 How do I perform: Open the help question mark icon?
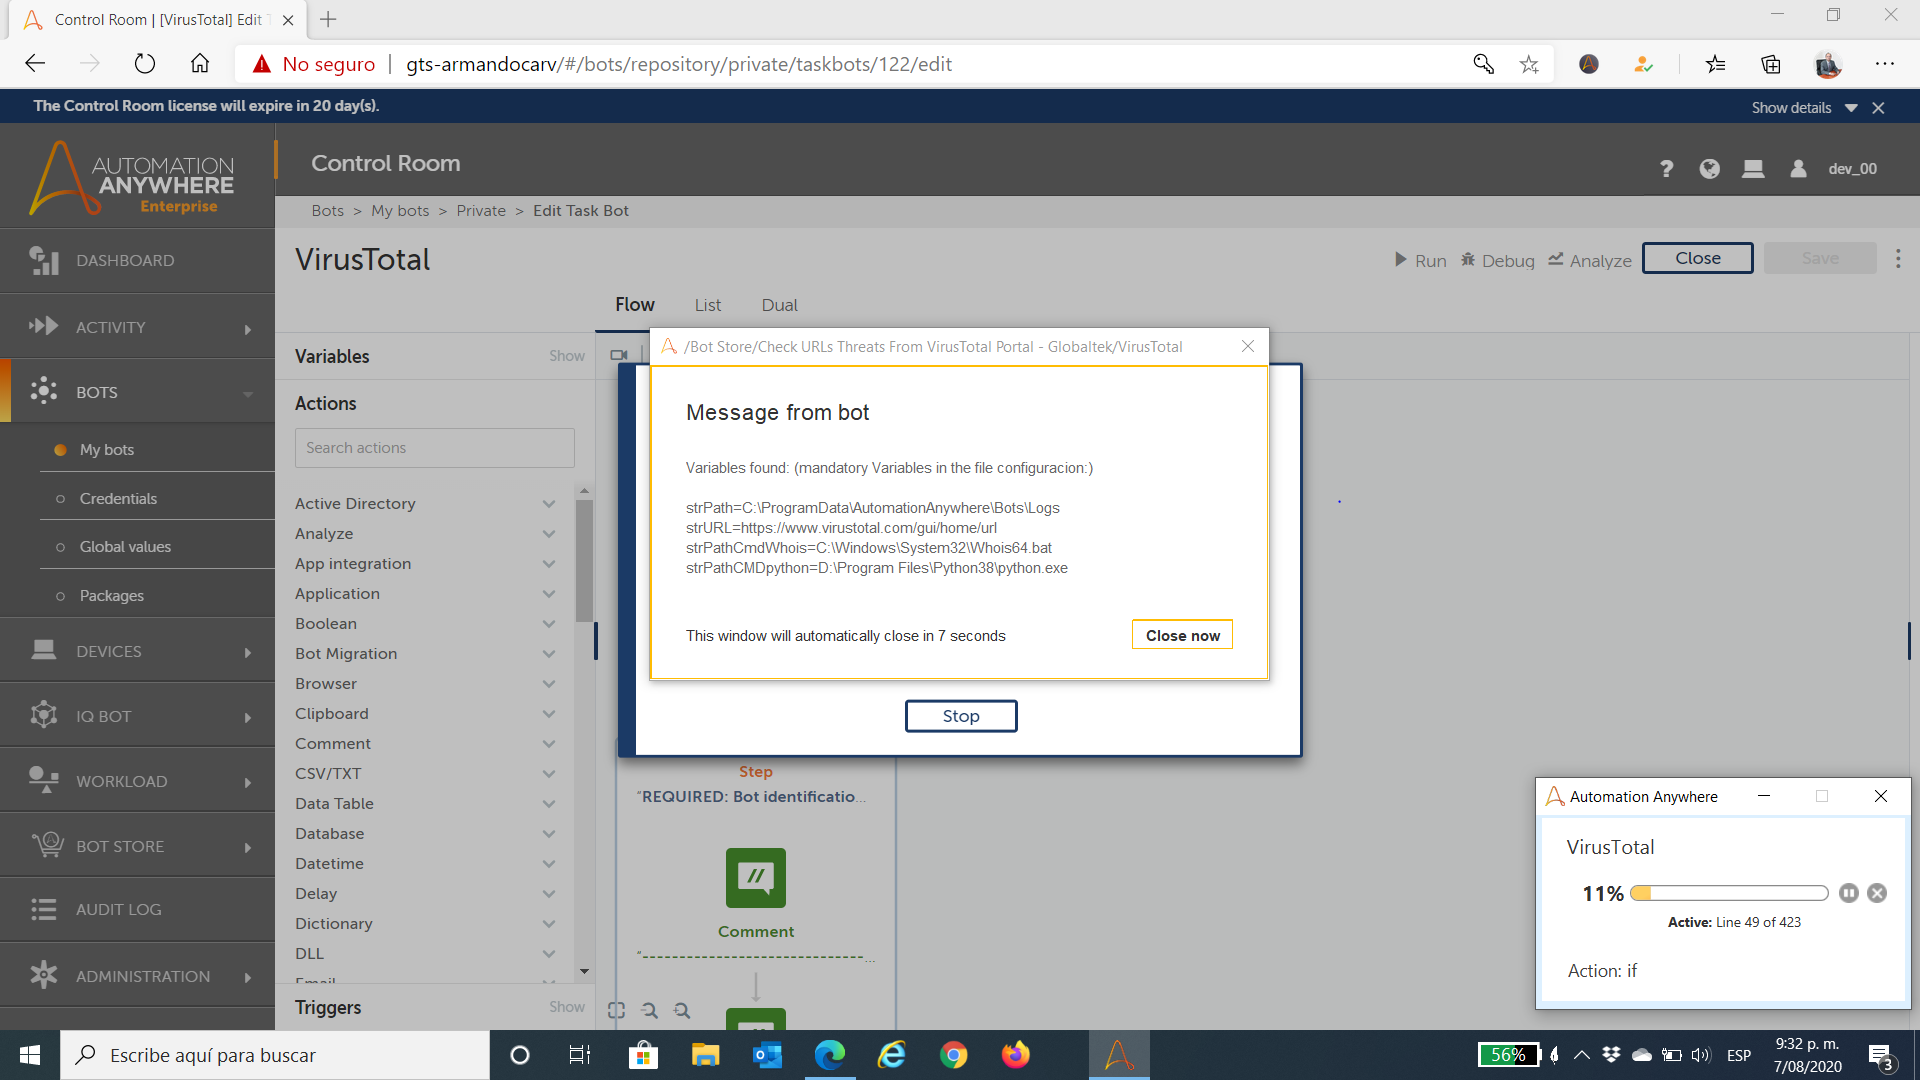(x=1666, y=169)
